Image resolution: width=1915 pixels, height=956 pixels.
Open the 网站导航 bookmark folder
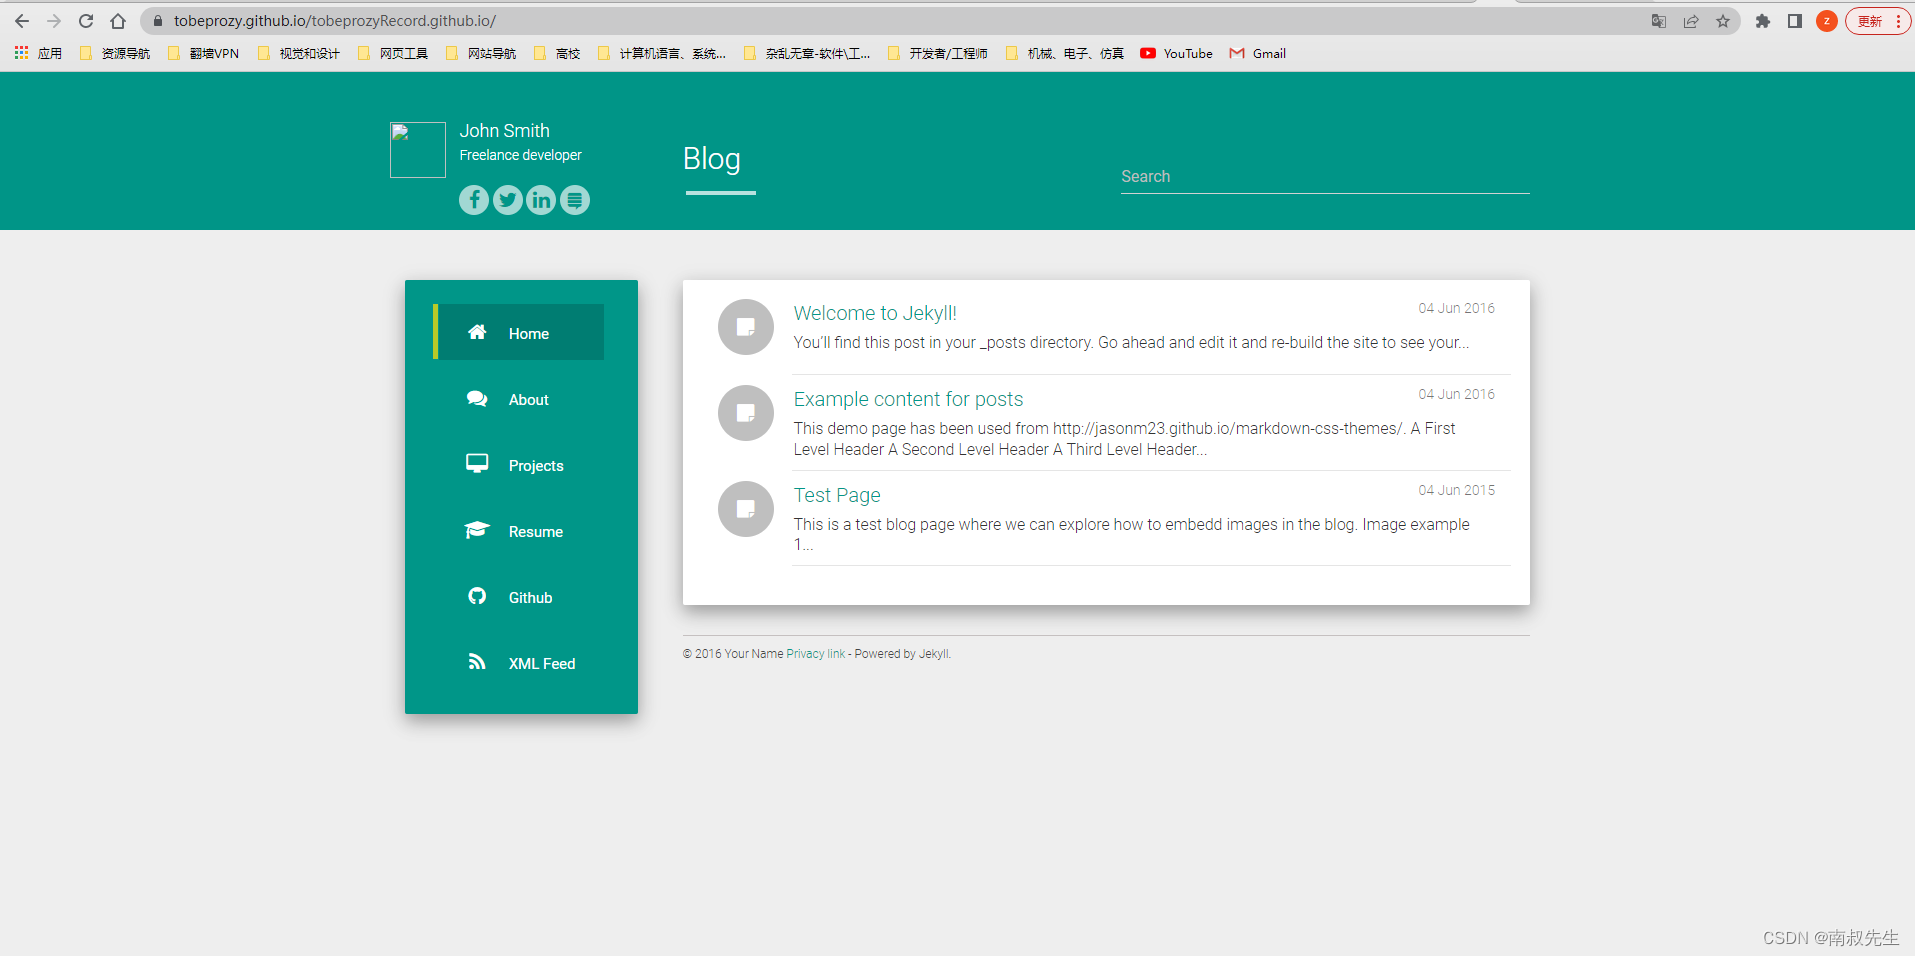pyautogui.click(x=480, y=54)
